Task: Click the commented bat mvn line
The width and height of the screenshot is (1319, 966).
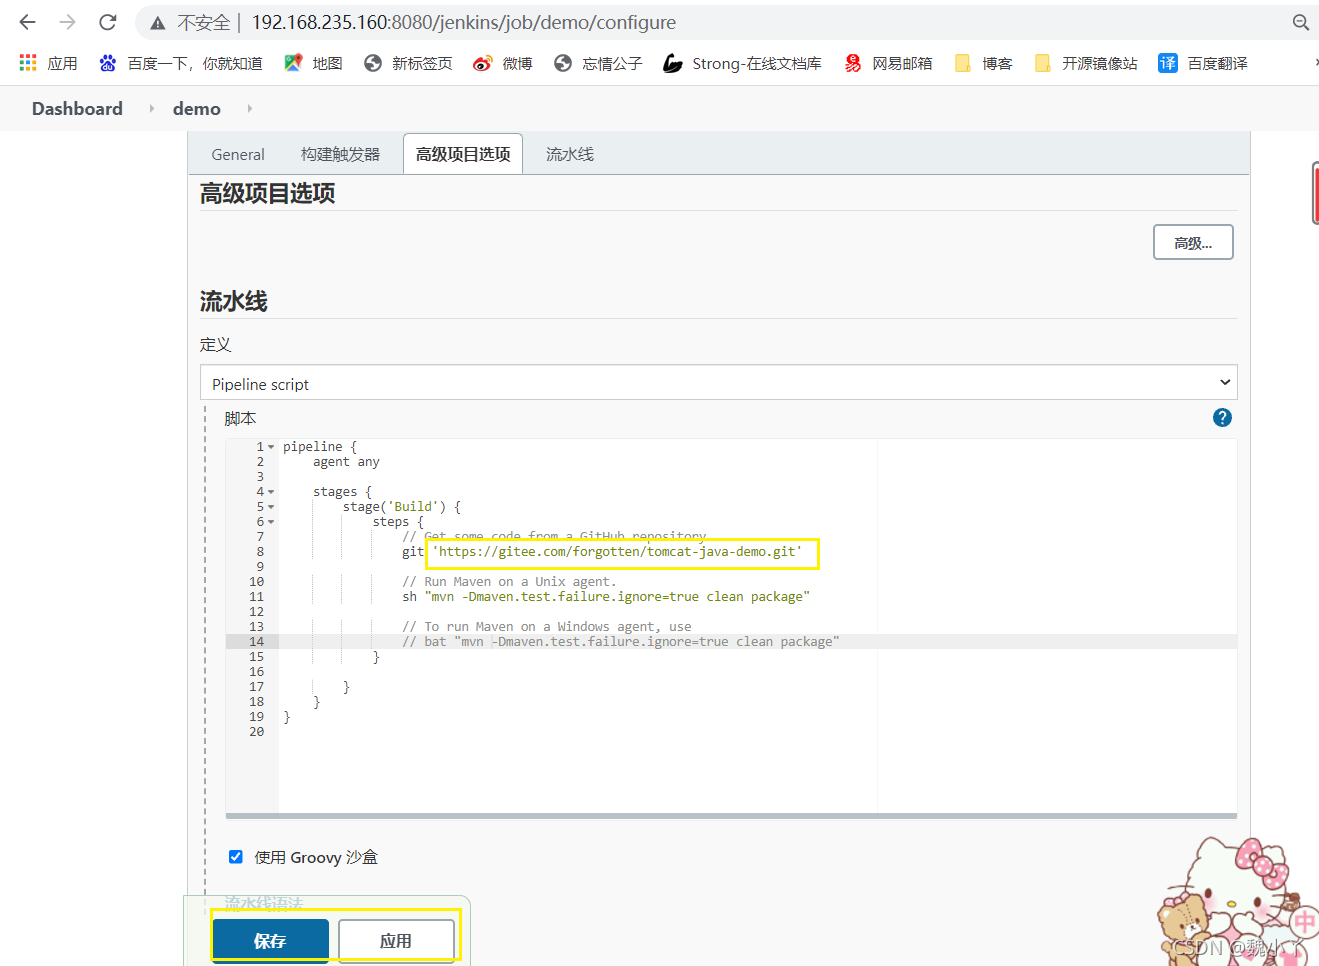Action: tap(621, 642)
